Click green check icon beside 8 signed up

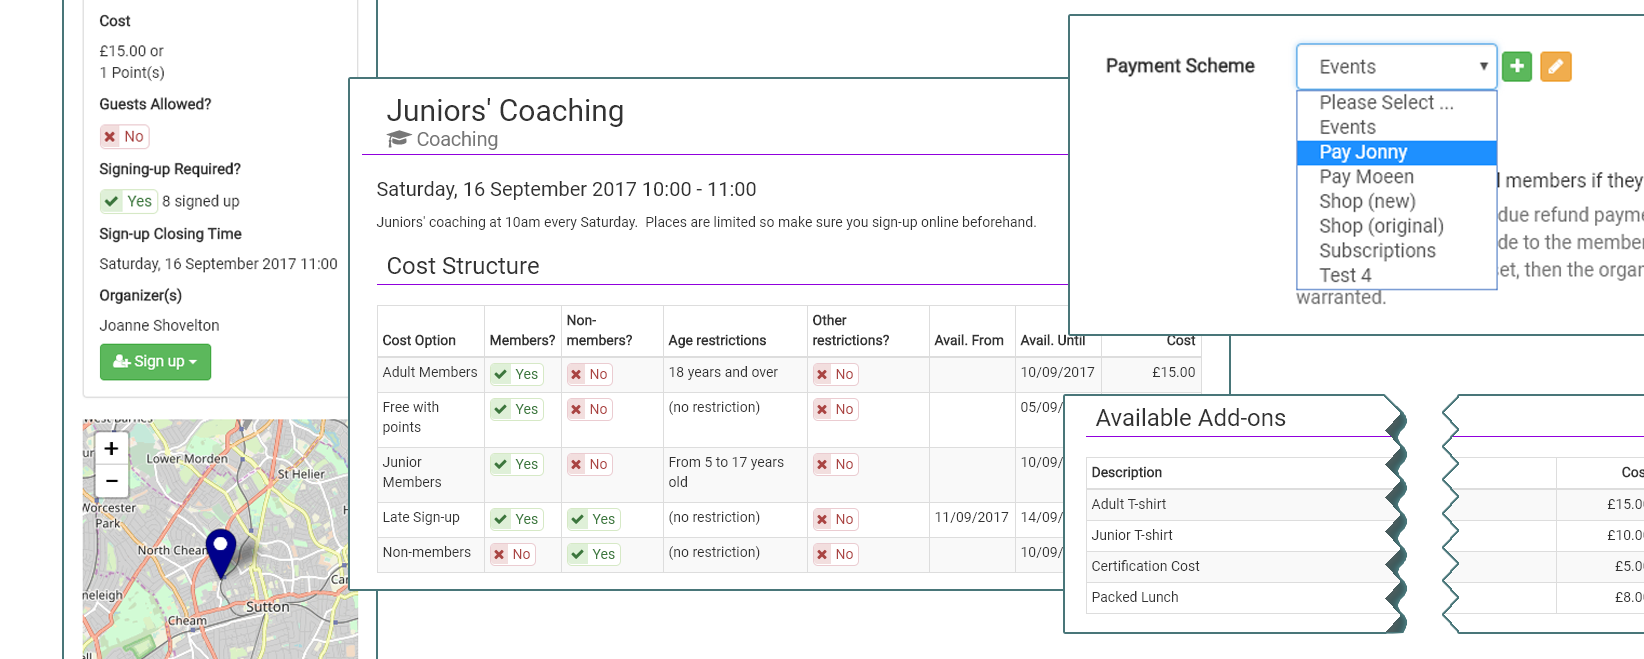111,201
